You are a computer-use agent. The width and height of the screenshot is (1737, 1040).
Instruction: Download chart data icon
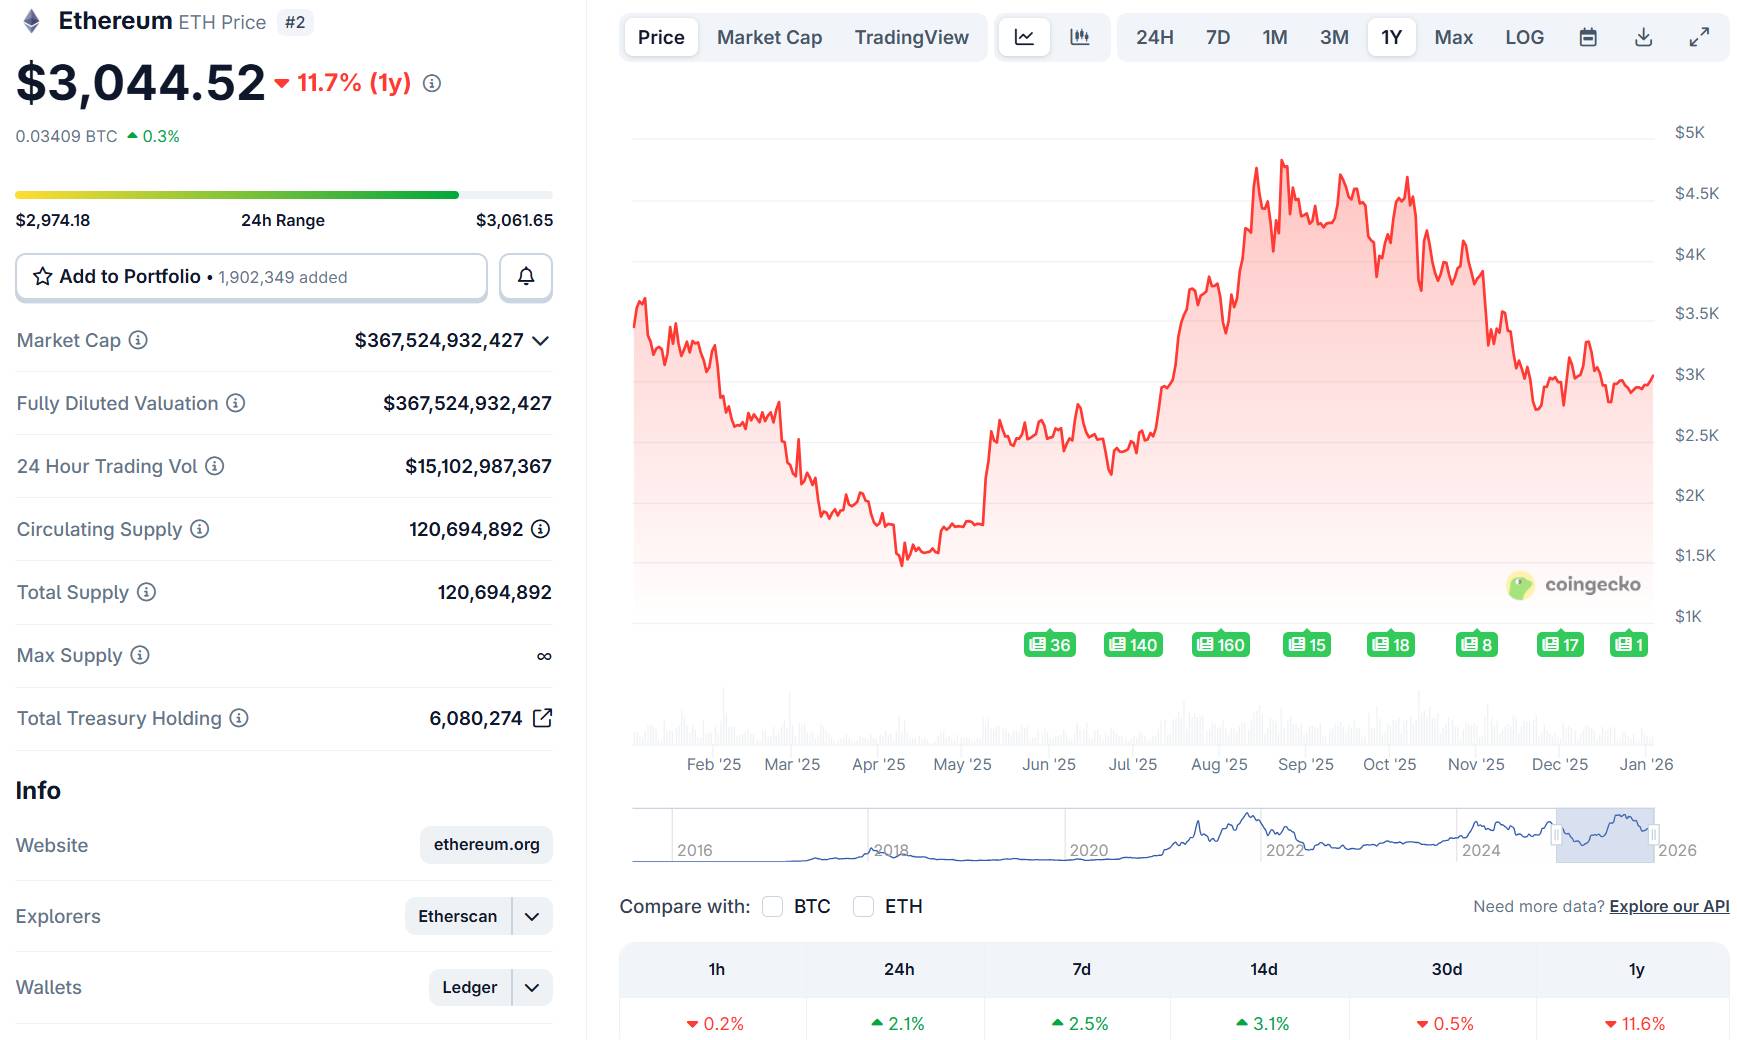(1643, 38)
